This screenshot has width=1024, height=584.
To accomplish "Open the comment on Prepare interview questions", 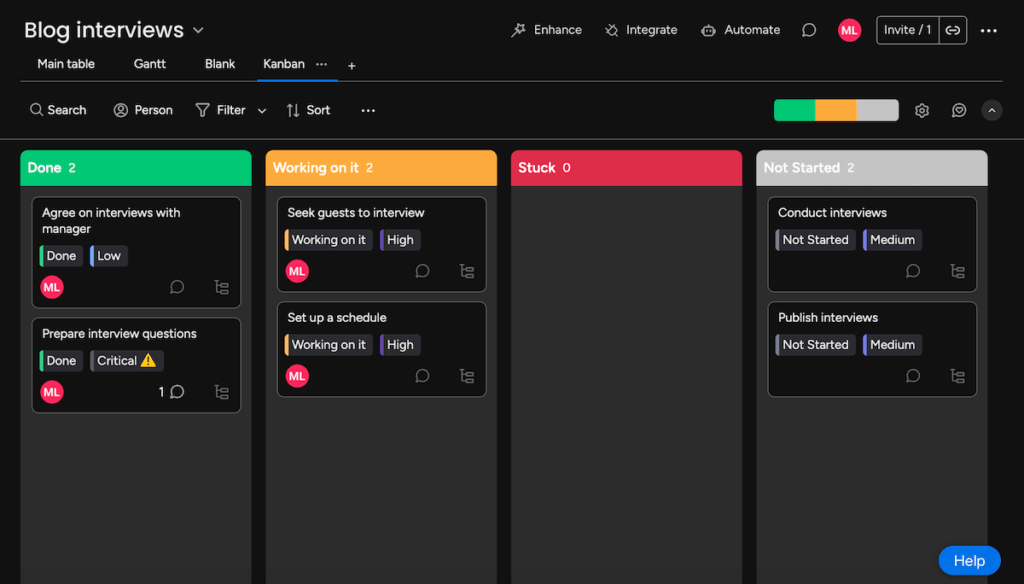I will 176,391.
